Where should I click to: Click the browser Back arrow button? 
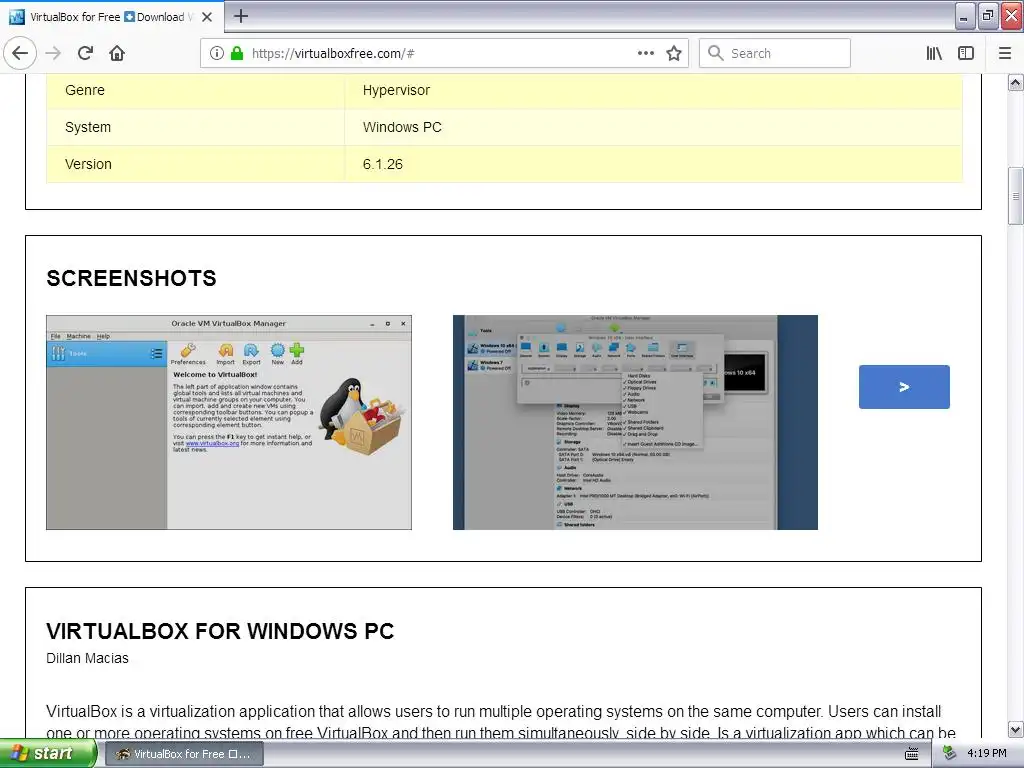click(x=20, y=53)
